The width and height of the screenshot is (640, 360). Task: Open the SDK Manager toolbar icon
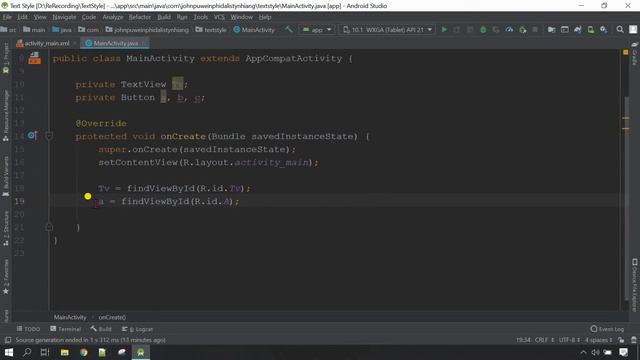pyautogui.click(x=603, y=29)
